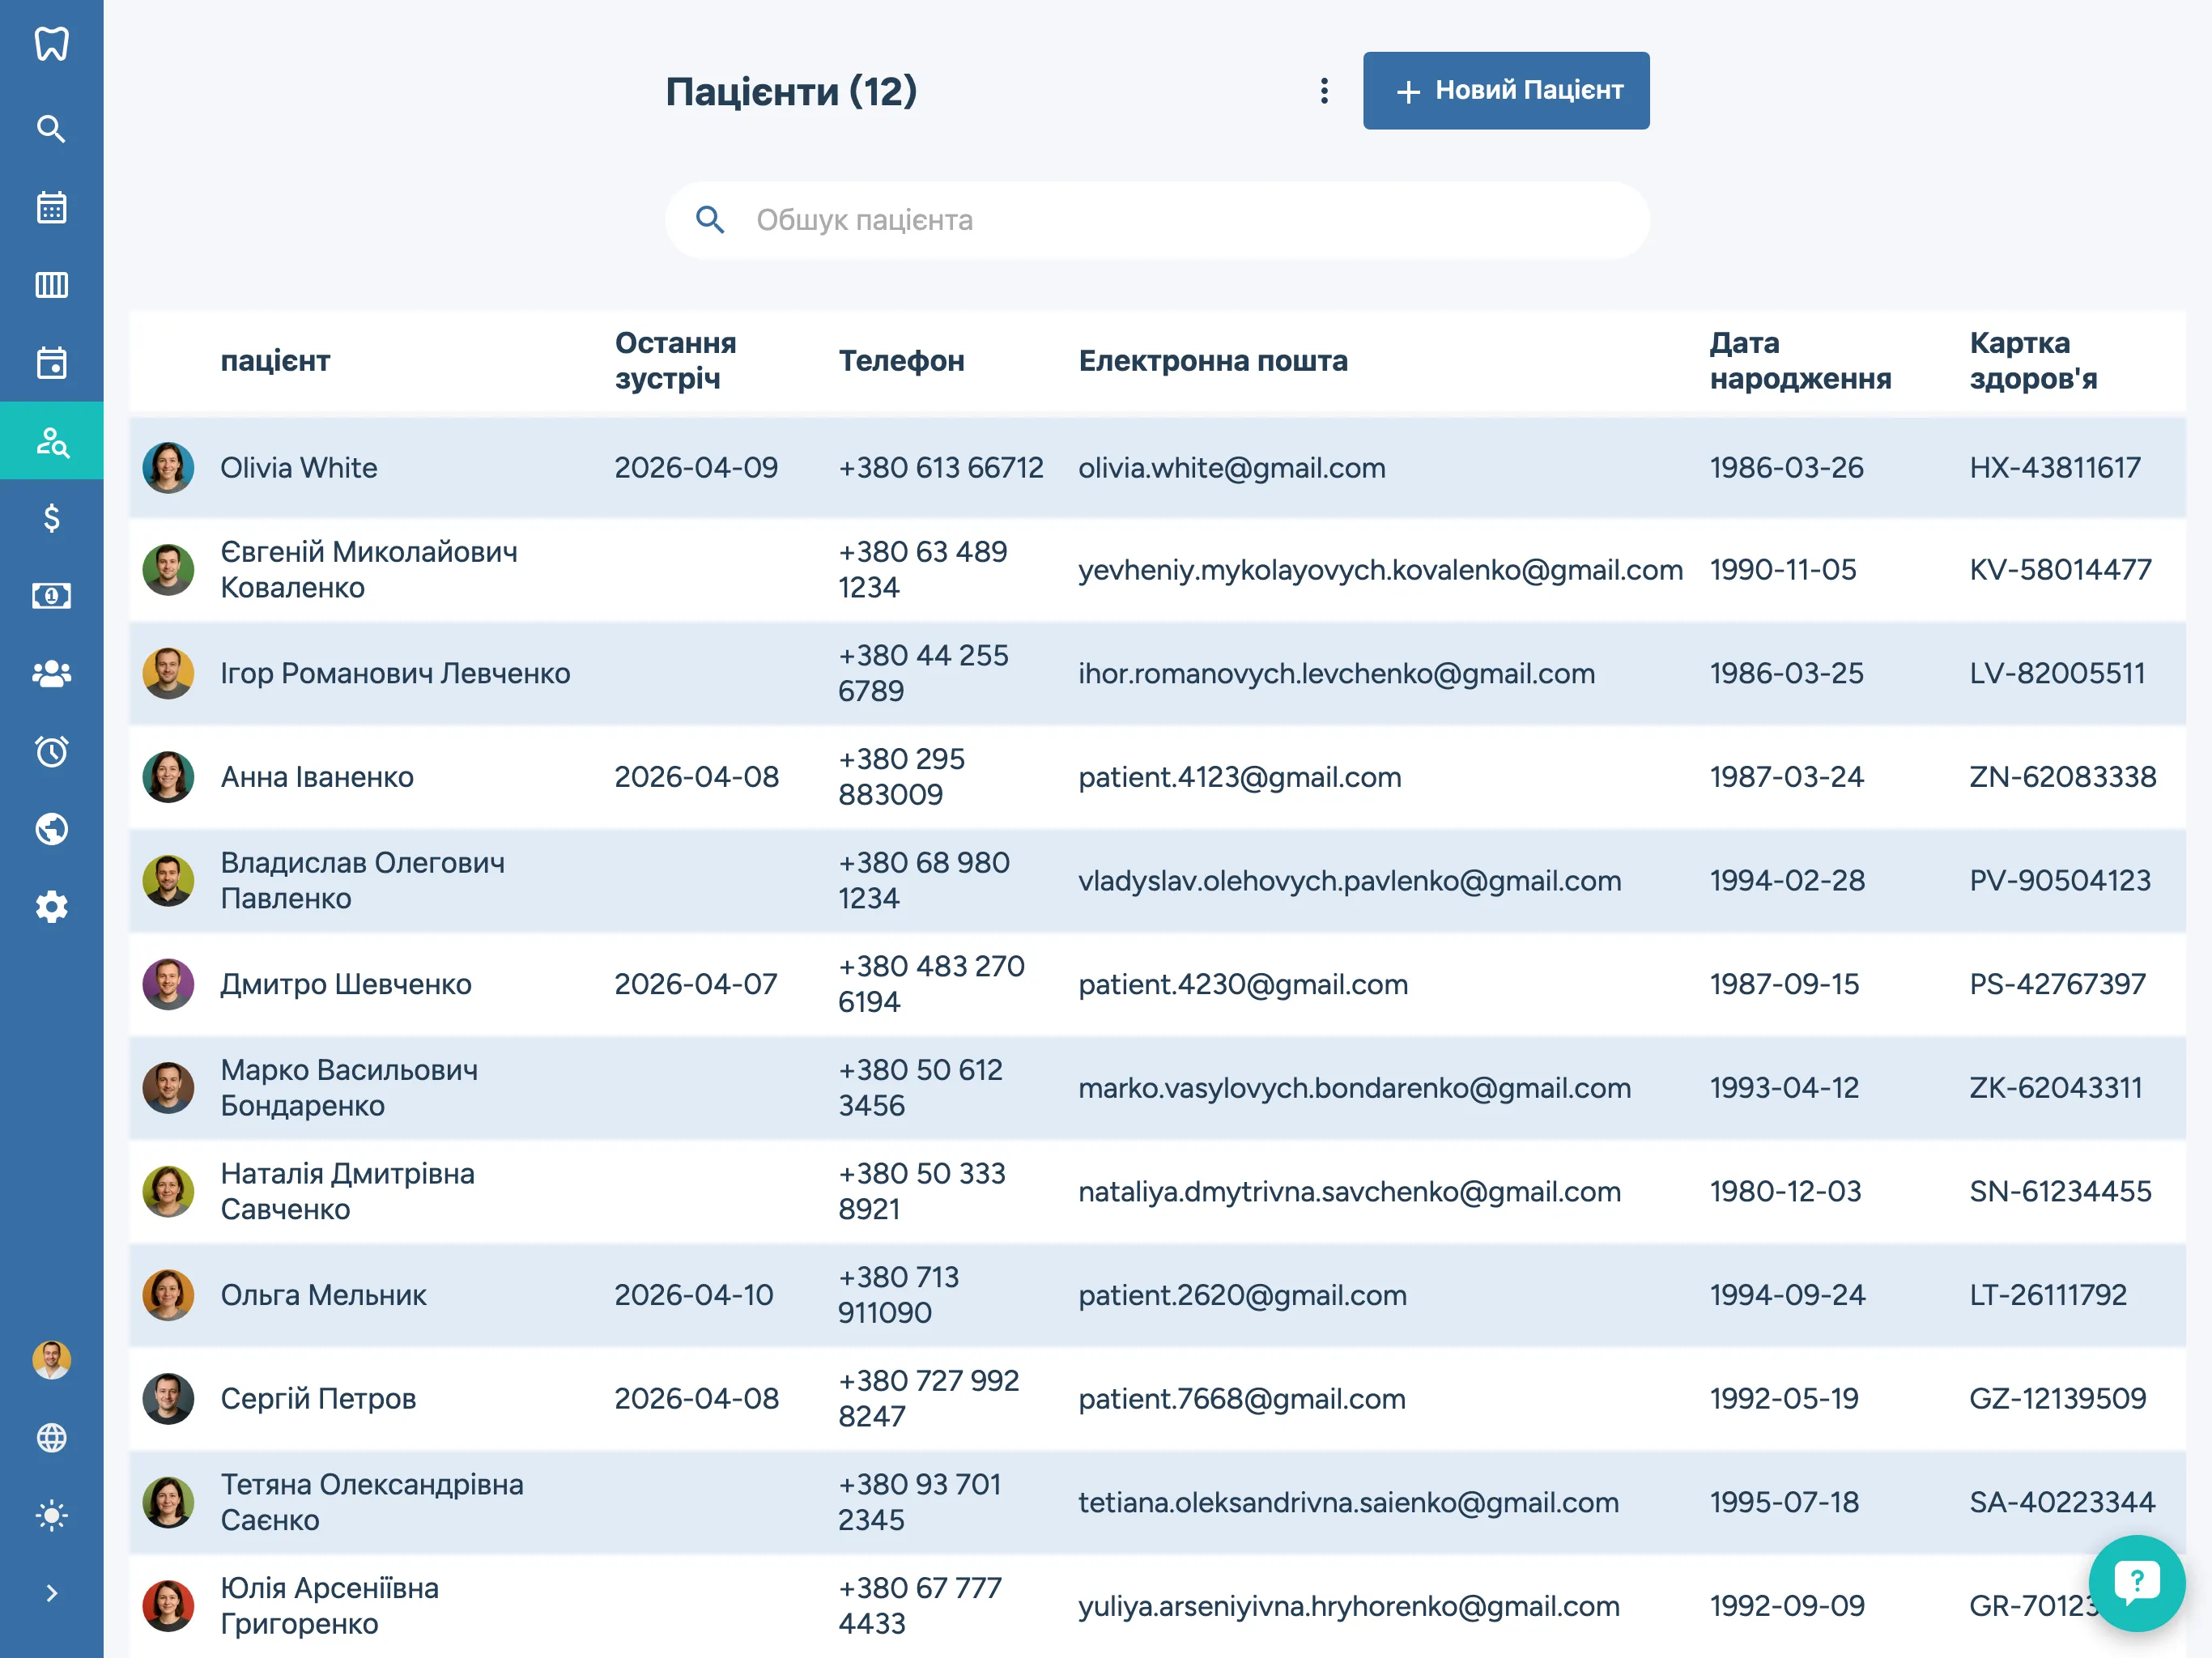This screenshot has width=2212, height=1658.
Task: Open settings gear in sidebar
Action: [51, 907]
